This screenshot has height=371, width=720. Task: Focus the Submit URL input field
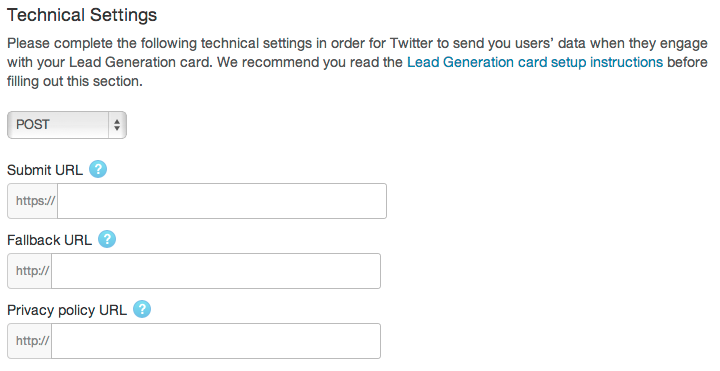222,201
